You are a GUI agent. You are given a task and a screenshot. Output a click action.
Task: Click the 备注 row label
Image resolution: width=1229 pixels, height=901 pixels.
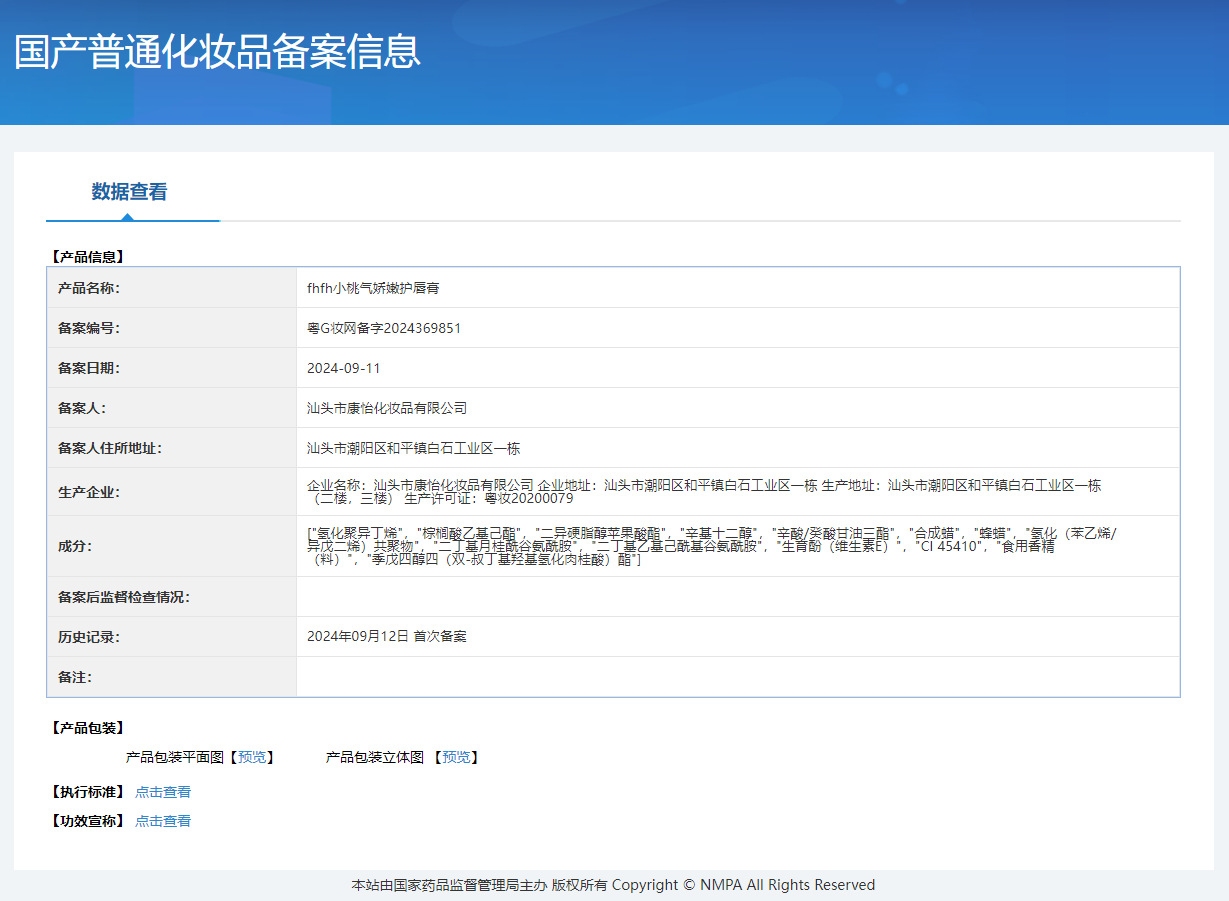click(75, 677)
